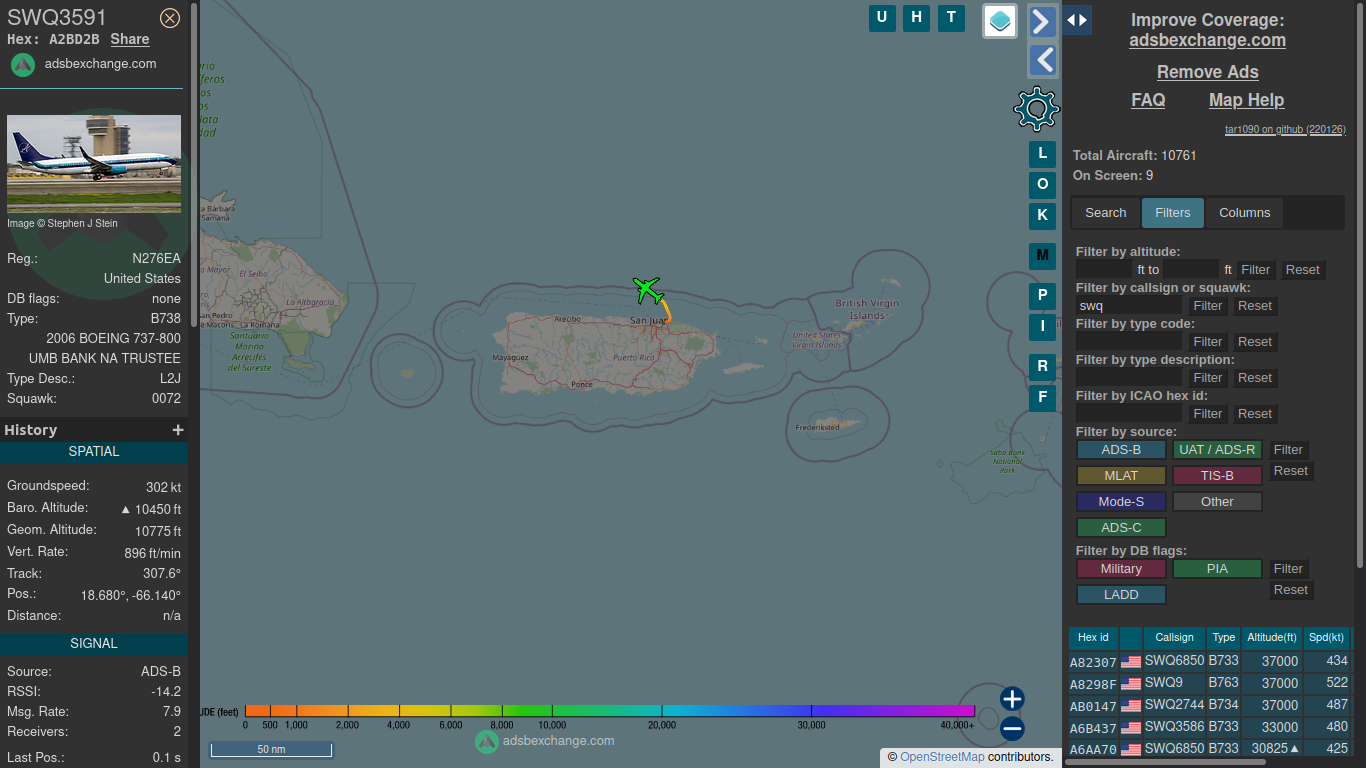Viewport: 1366px width, 768px height.
Task: Toggle the P map button
Action: [1042, 296]
